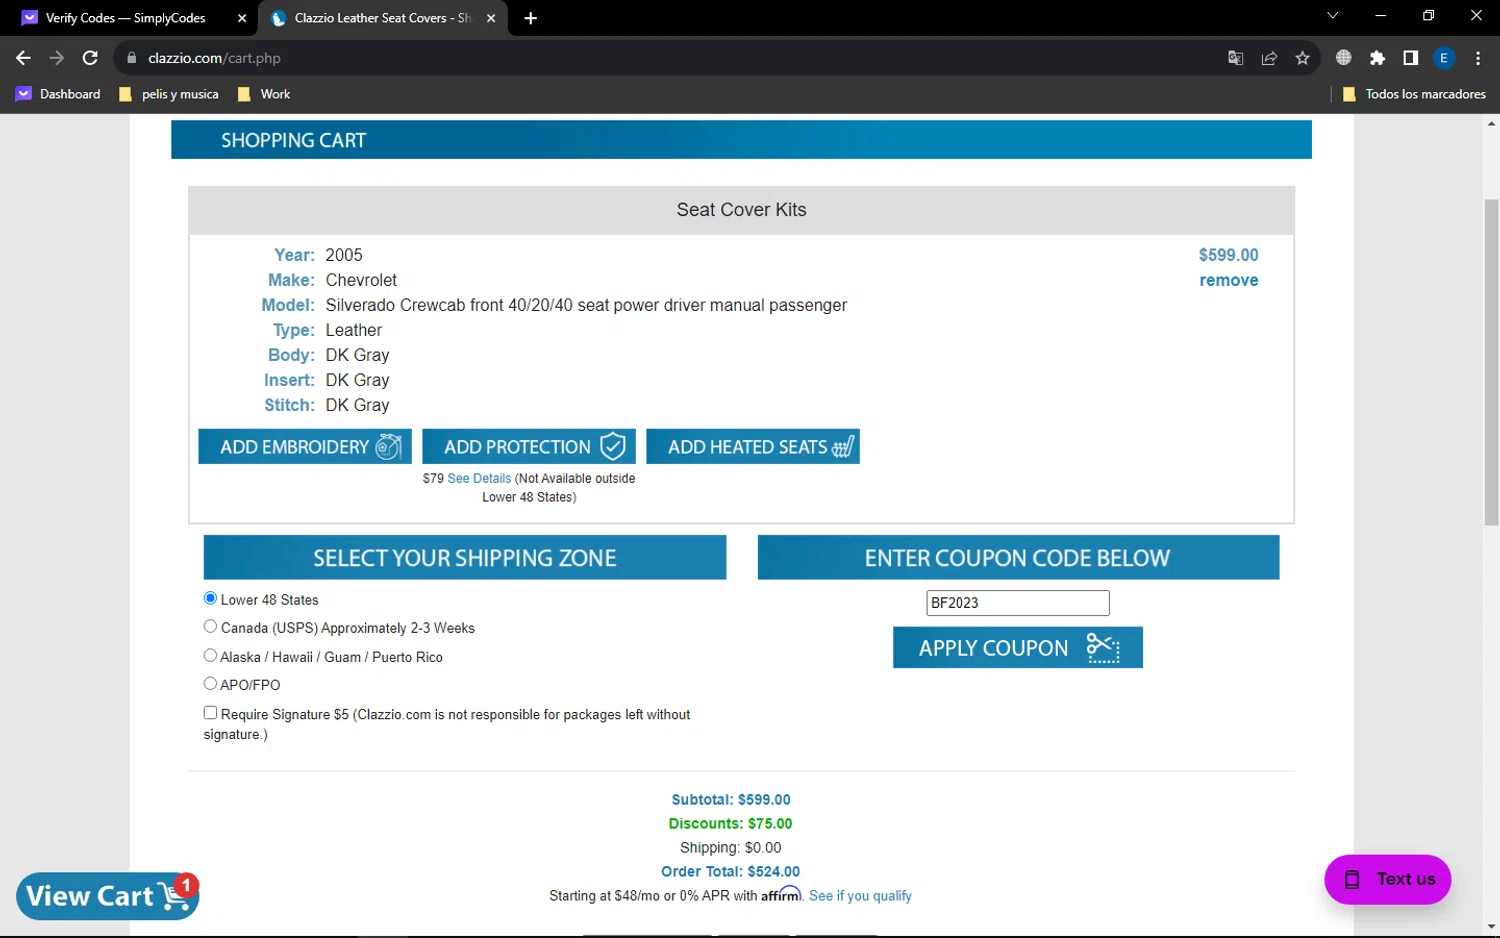Image resolution: width=1500 pixels, height=938 pixels.
Task: Open the Chrome profile E avatar
Action: point(1444,58)
